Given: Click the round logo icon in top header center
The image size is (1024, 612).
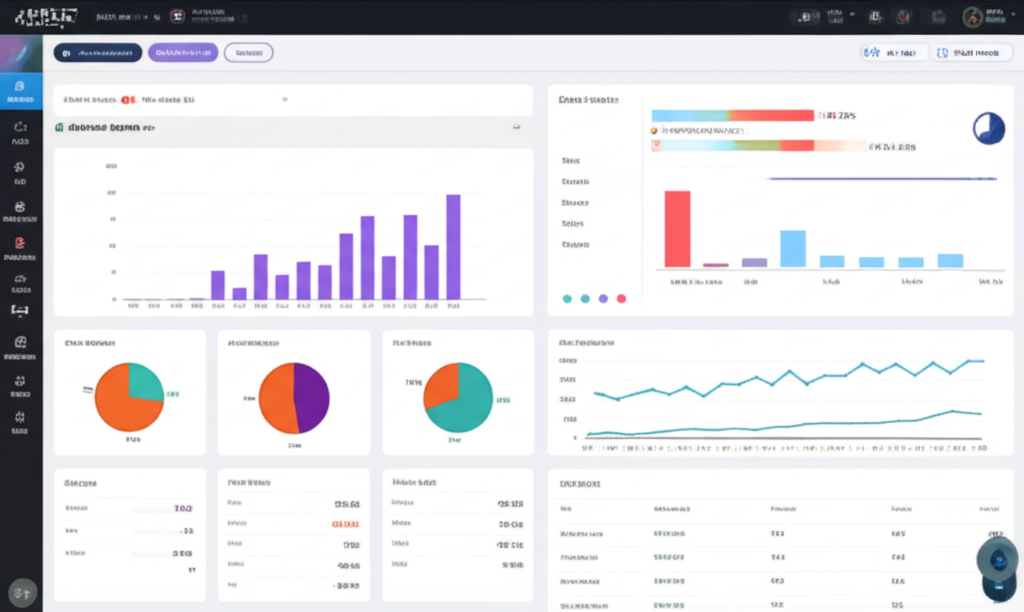Looking at the screenshot, I should [x=177, y=16].
